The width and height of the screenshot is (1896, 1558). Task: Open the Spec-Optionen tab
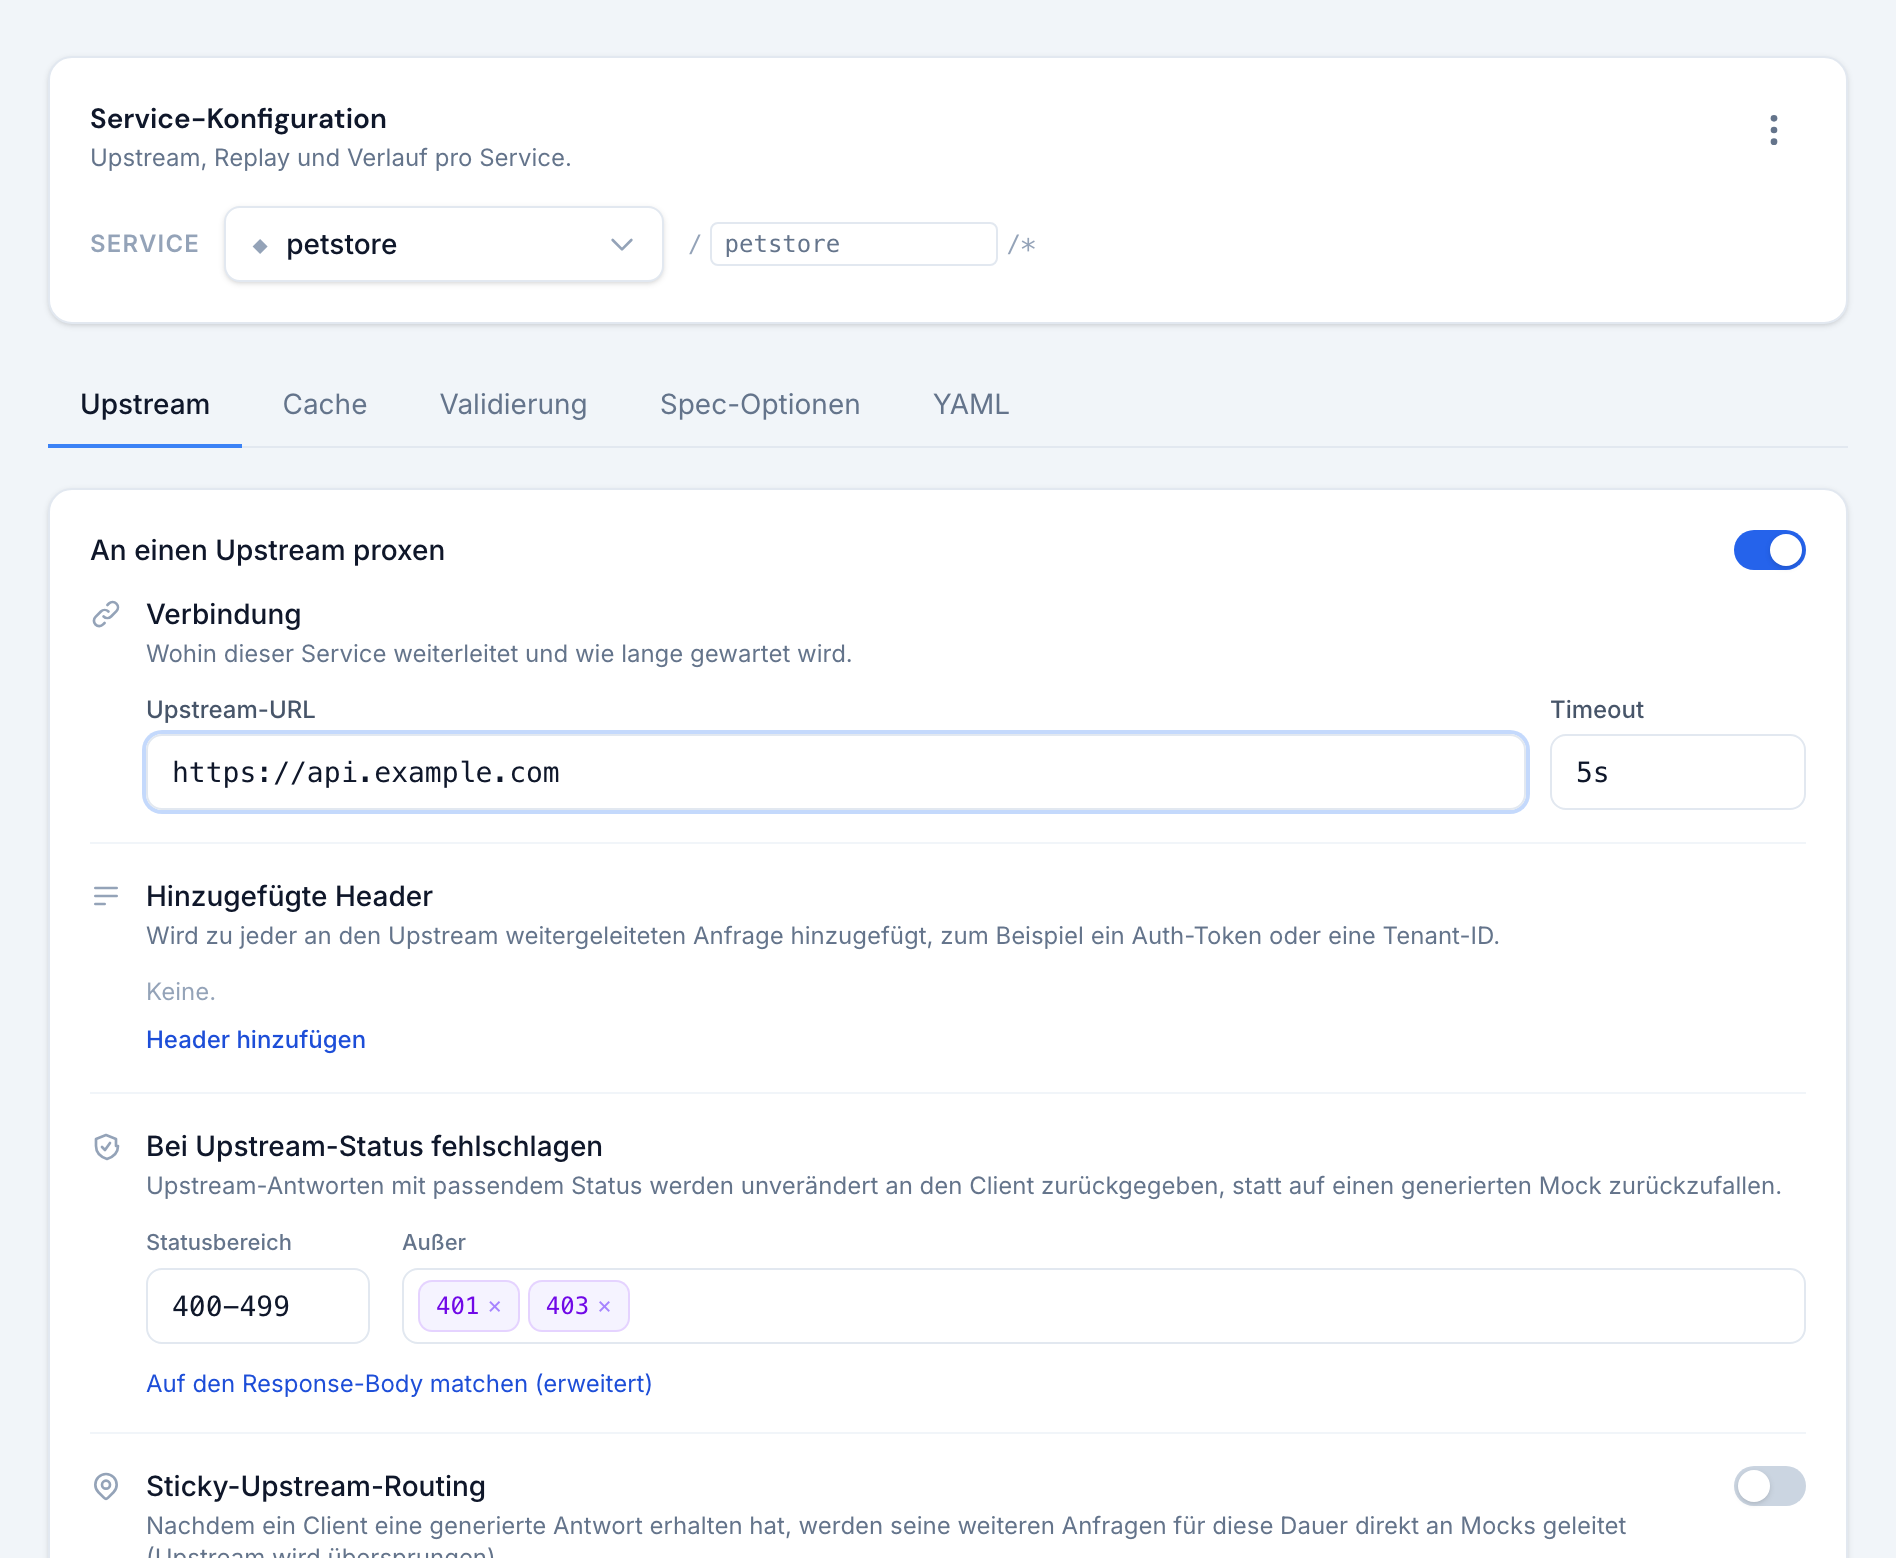760,404
